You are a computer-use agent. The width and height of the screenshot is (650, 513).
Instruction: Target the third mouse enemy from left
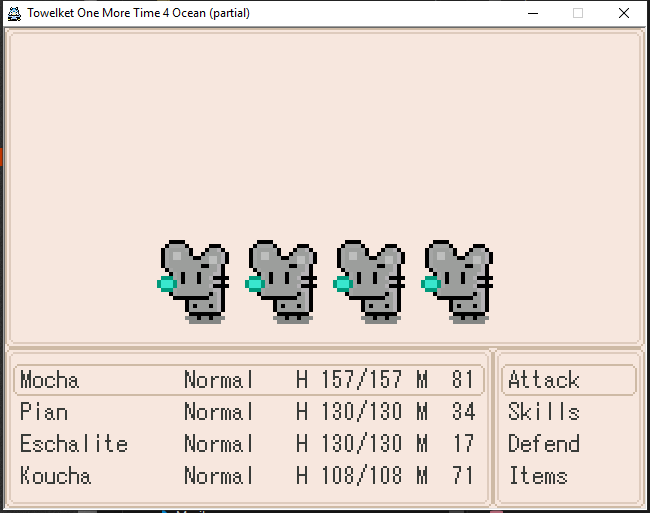pos(369,282)
